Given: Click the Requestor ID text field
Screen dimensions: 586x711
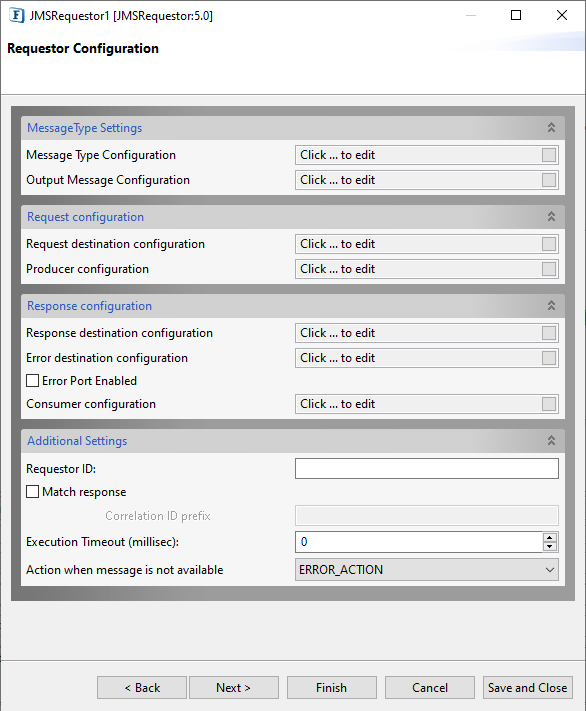Looking at the screenshot, I should pos(426,468).
